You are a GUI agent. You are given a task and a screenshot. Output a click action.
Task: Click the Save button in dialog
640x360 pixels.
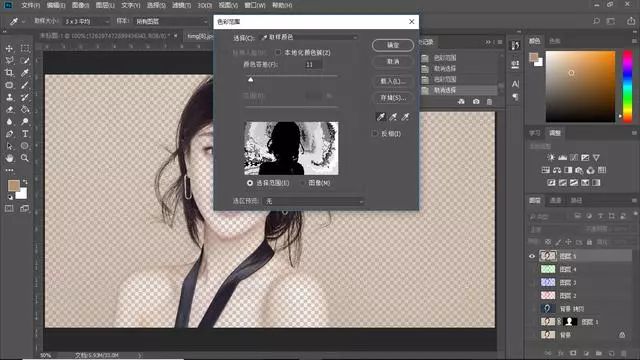[x=393, y=98]
